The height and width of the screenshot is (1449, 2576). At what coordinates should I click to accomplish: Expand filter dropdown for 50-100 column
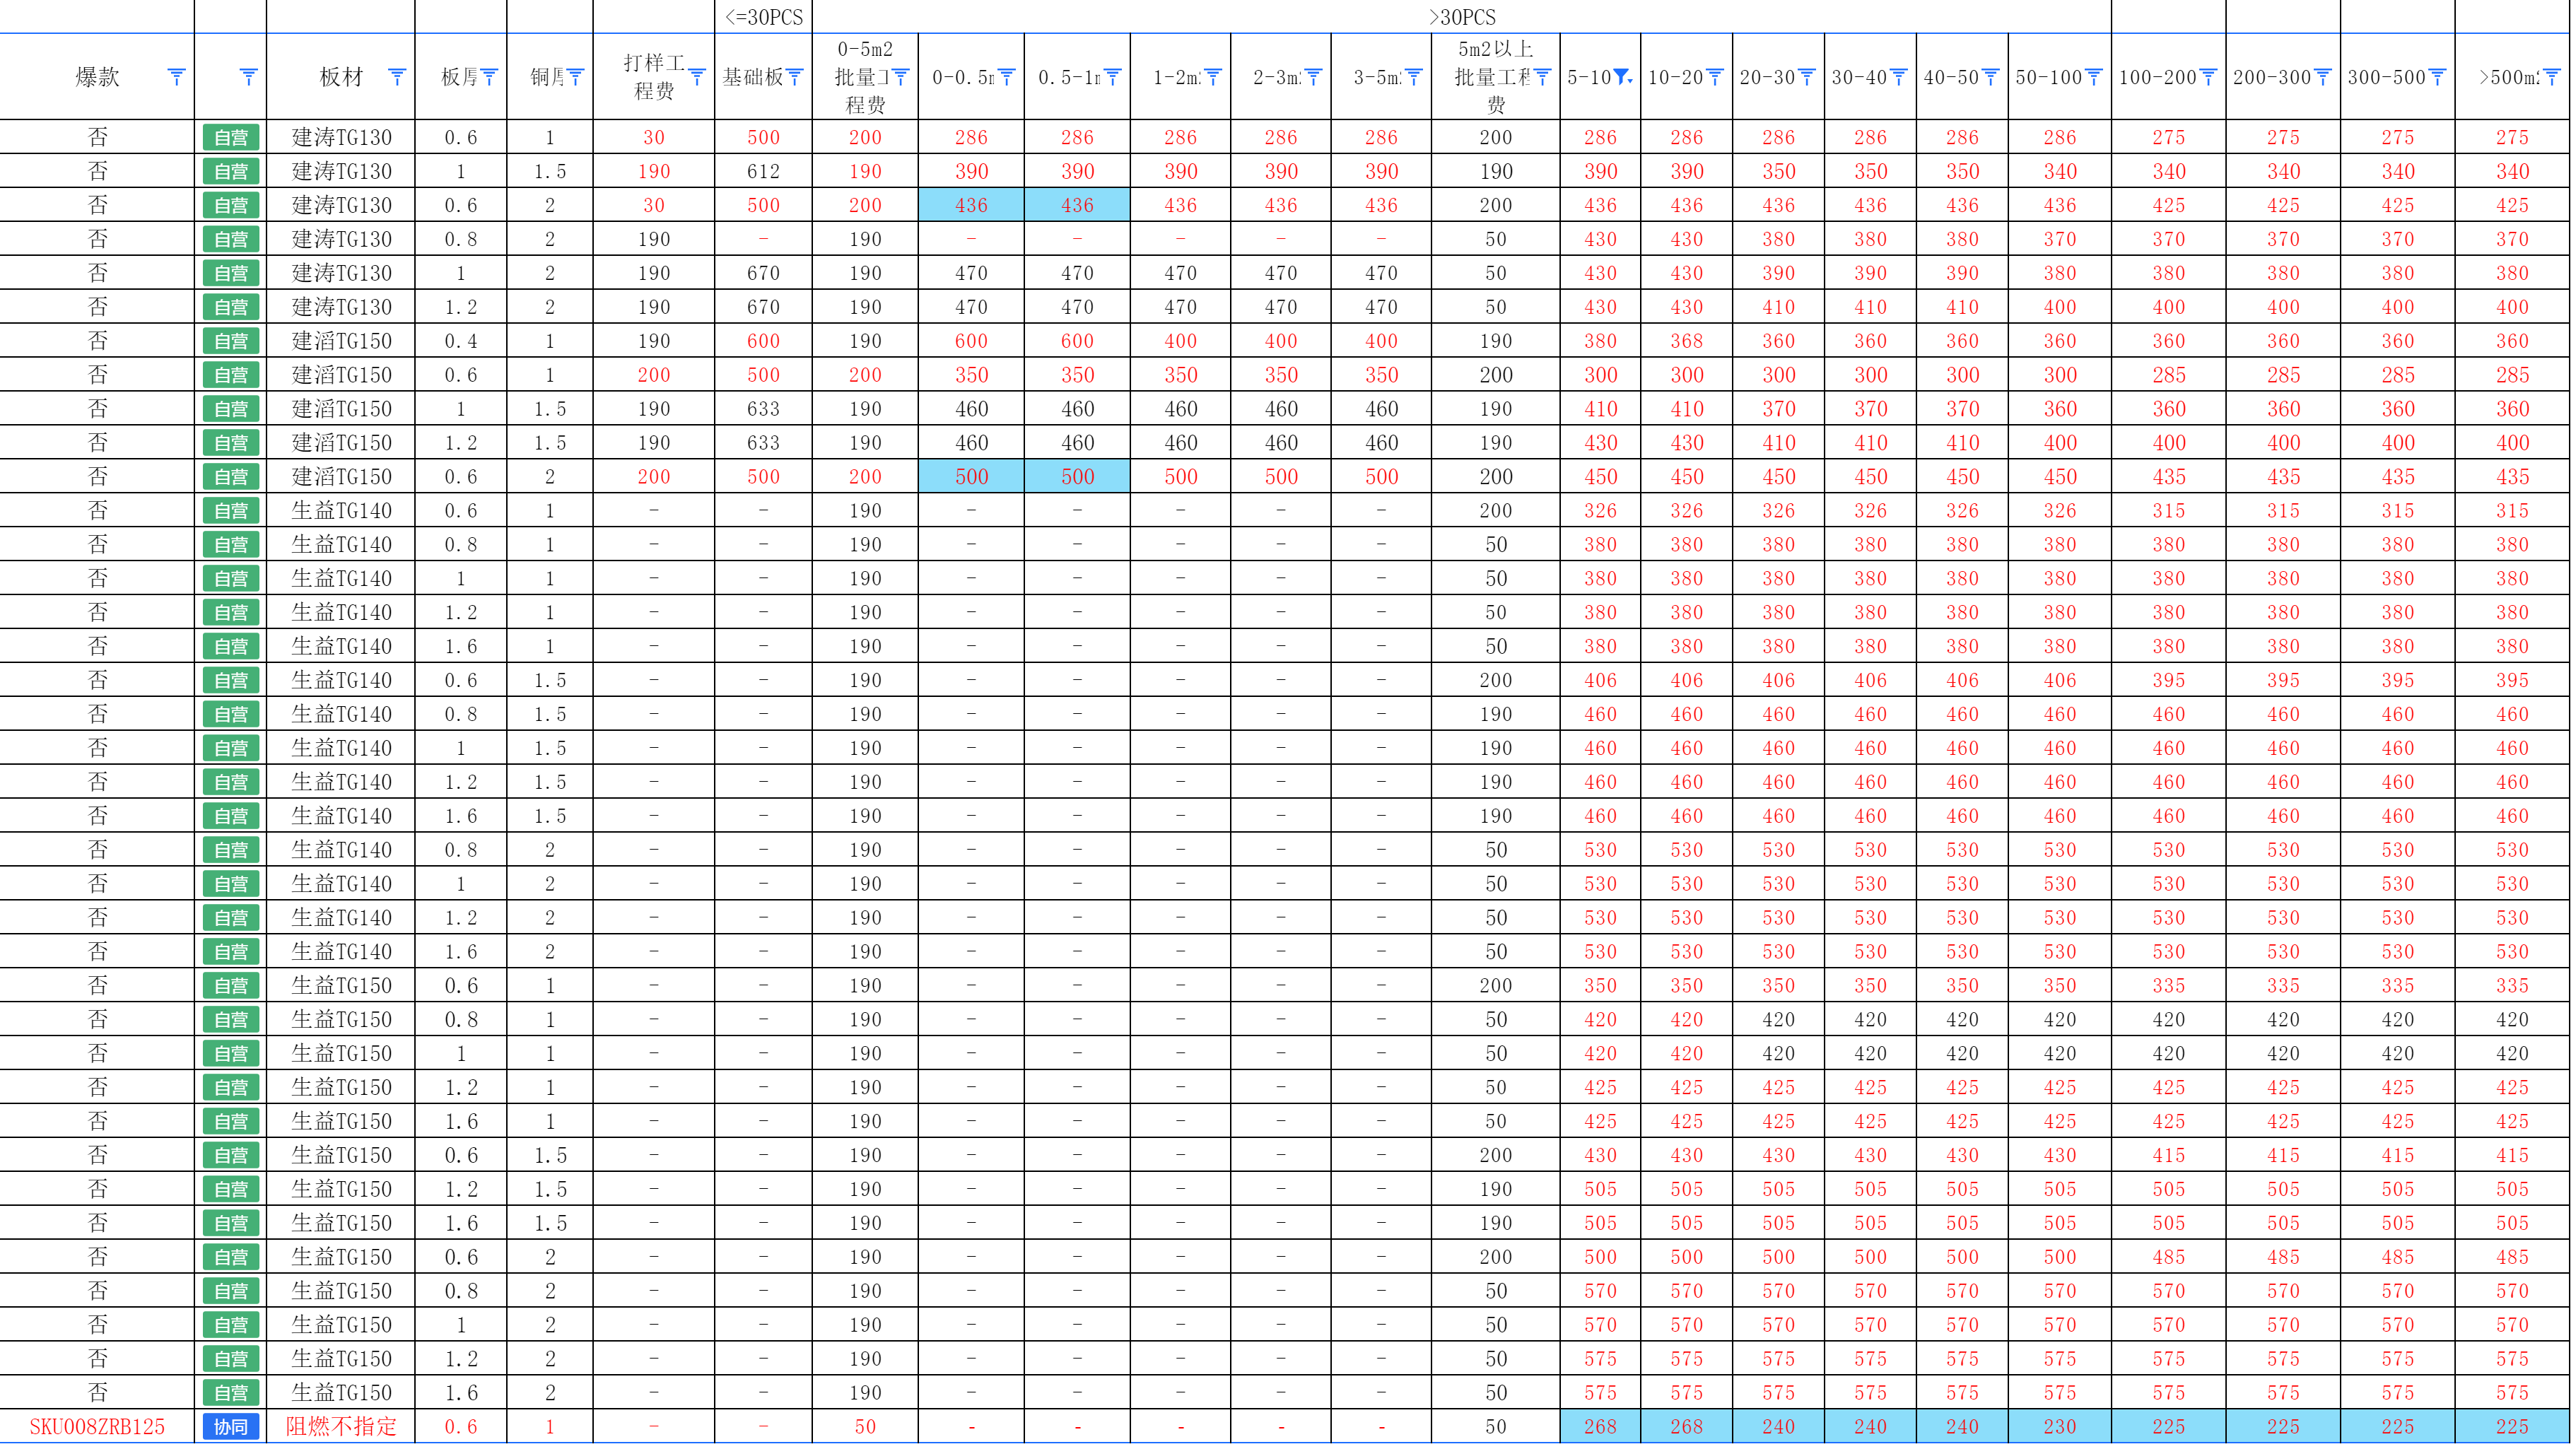[x=2093, y=77]
